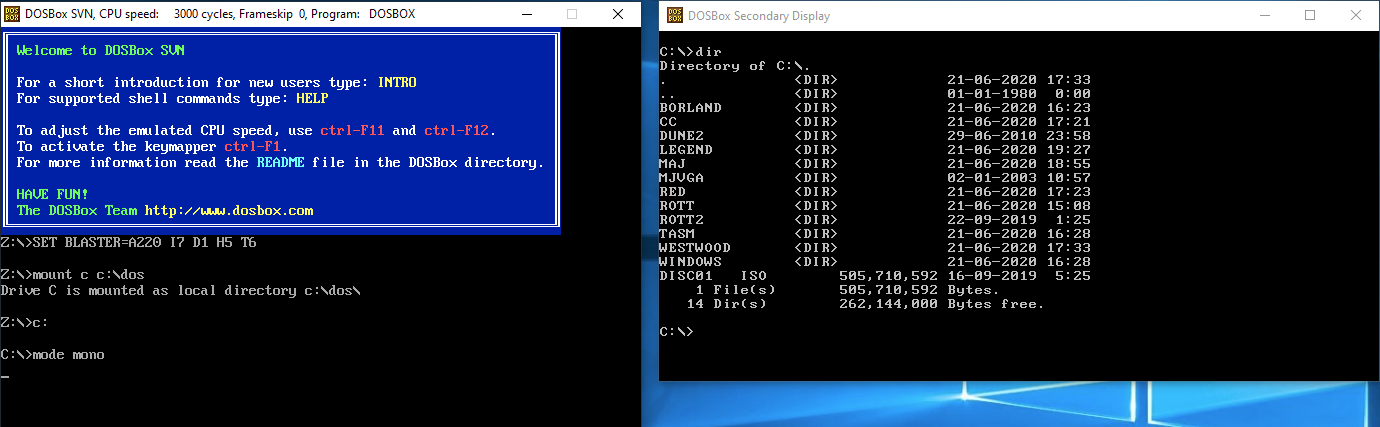Click the DUNE2 directory entry

875,135
